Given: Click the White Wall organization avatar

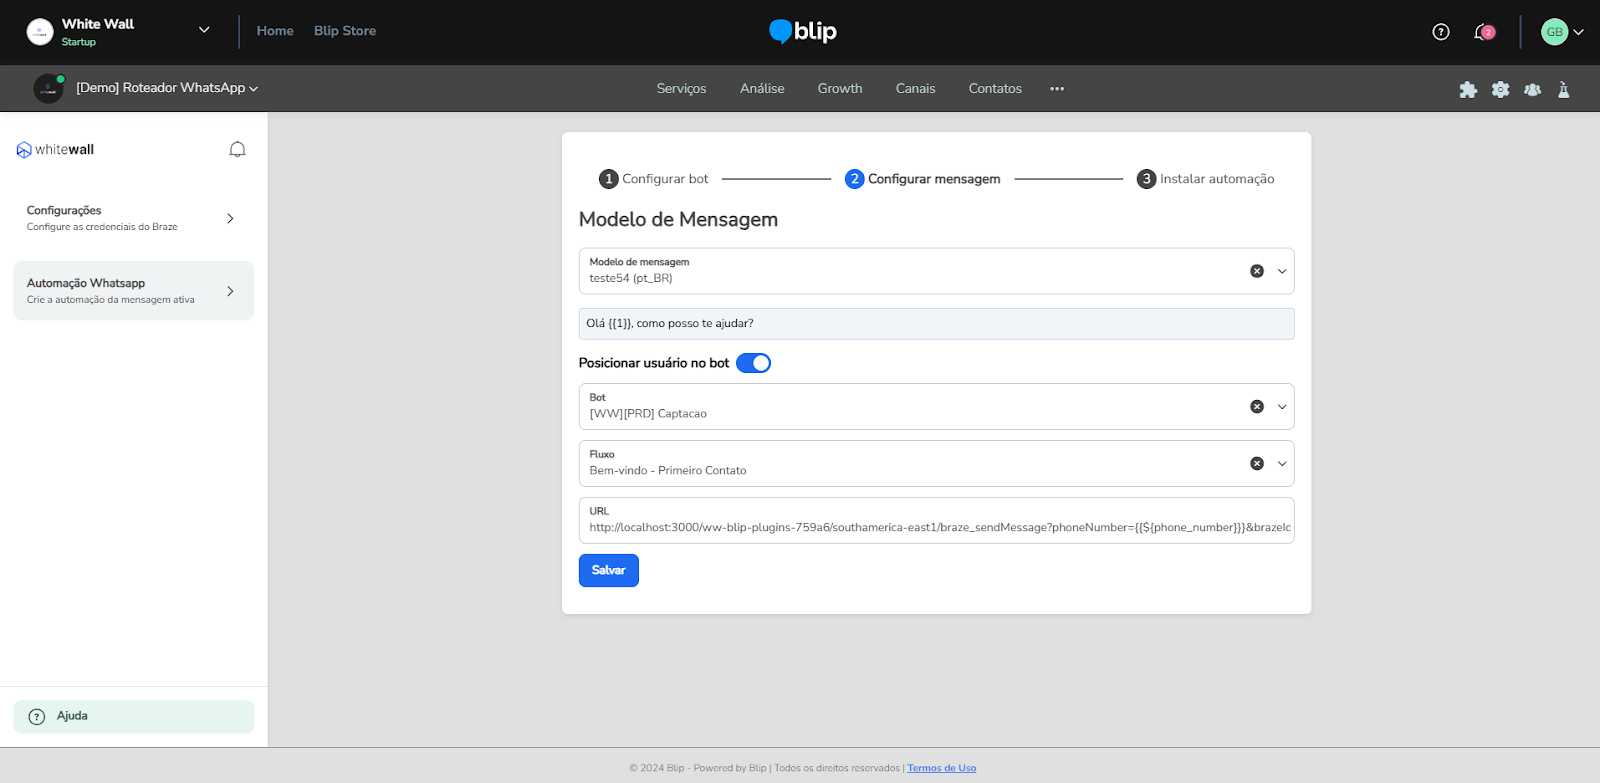Looking at the screenshot, I should [x=40, y=32].
